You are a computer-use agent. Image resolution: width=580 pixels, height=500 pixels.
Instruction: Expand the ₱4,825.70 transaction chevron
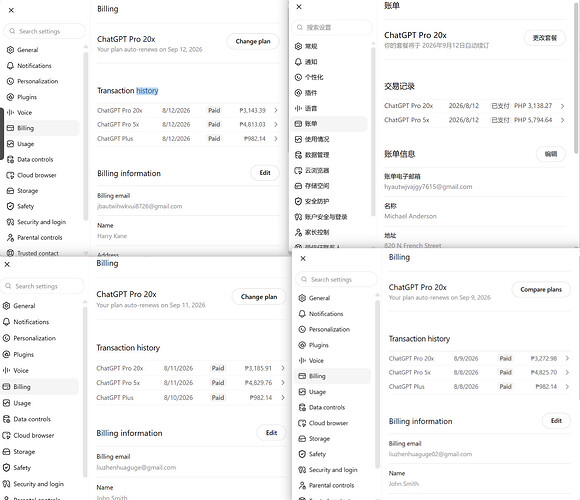pos(567,372)
